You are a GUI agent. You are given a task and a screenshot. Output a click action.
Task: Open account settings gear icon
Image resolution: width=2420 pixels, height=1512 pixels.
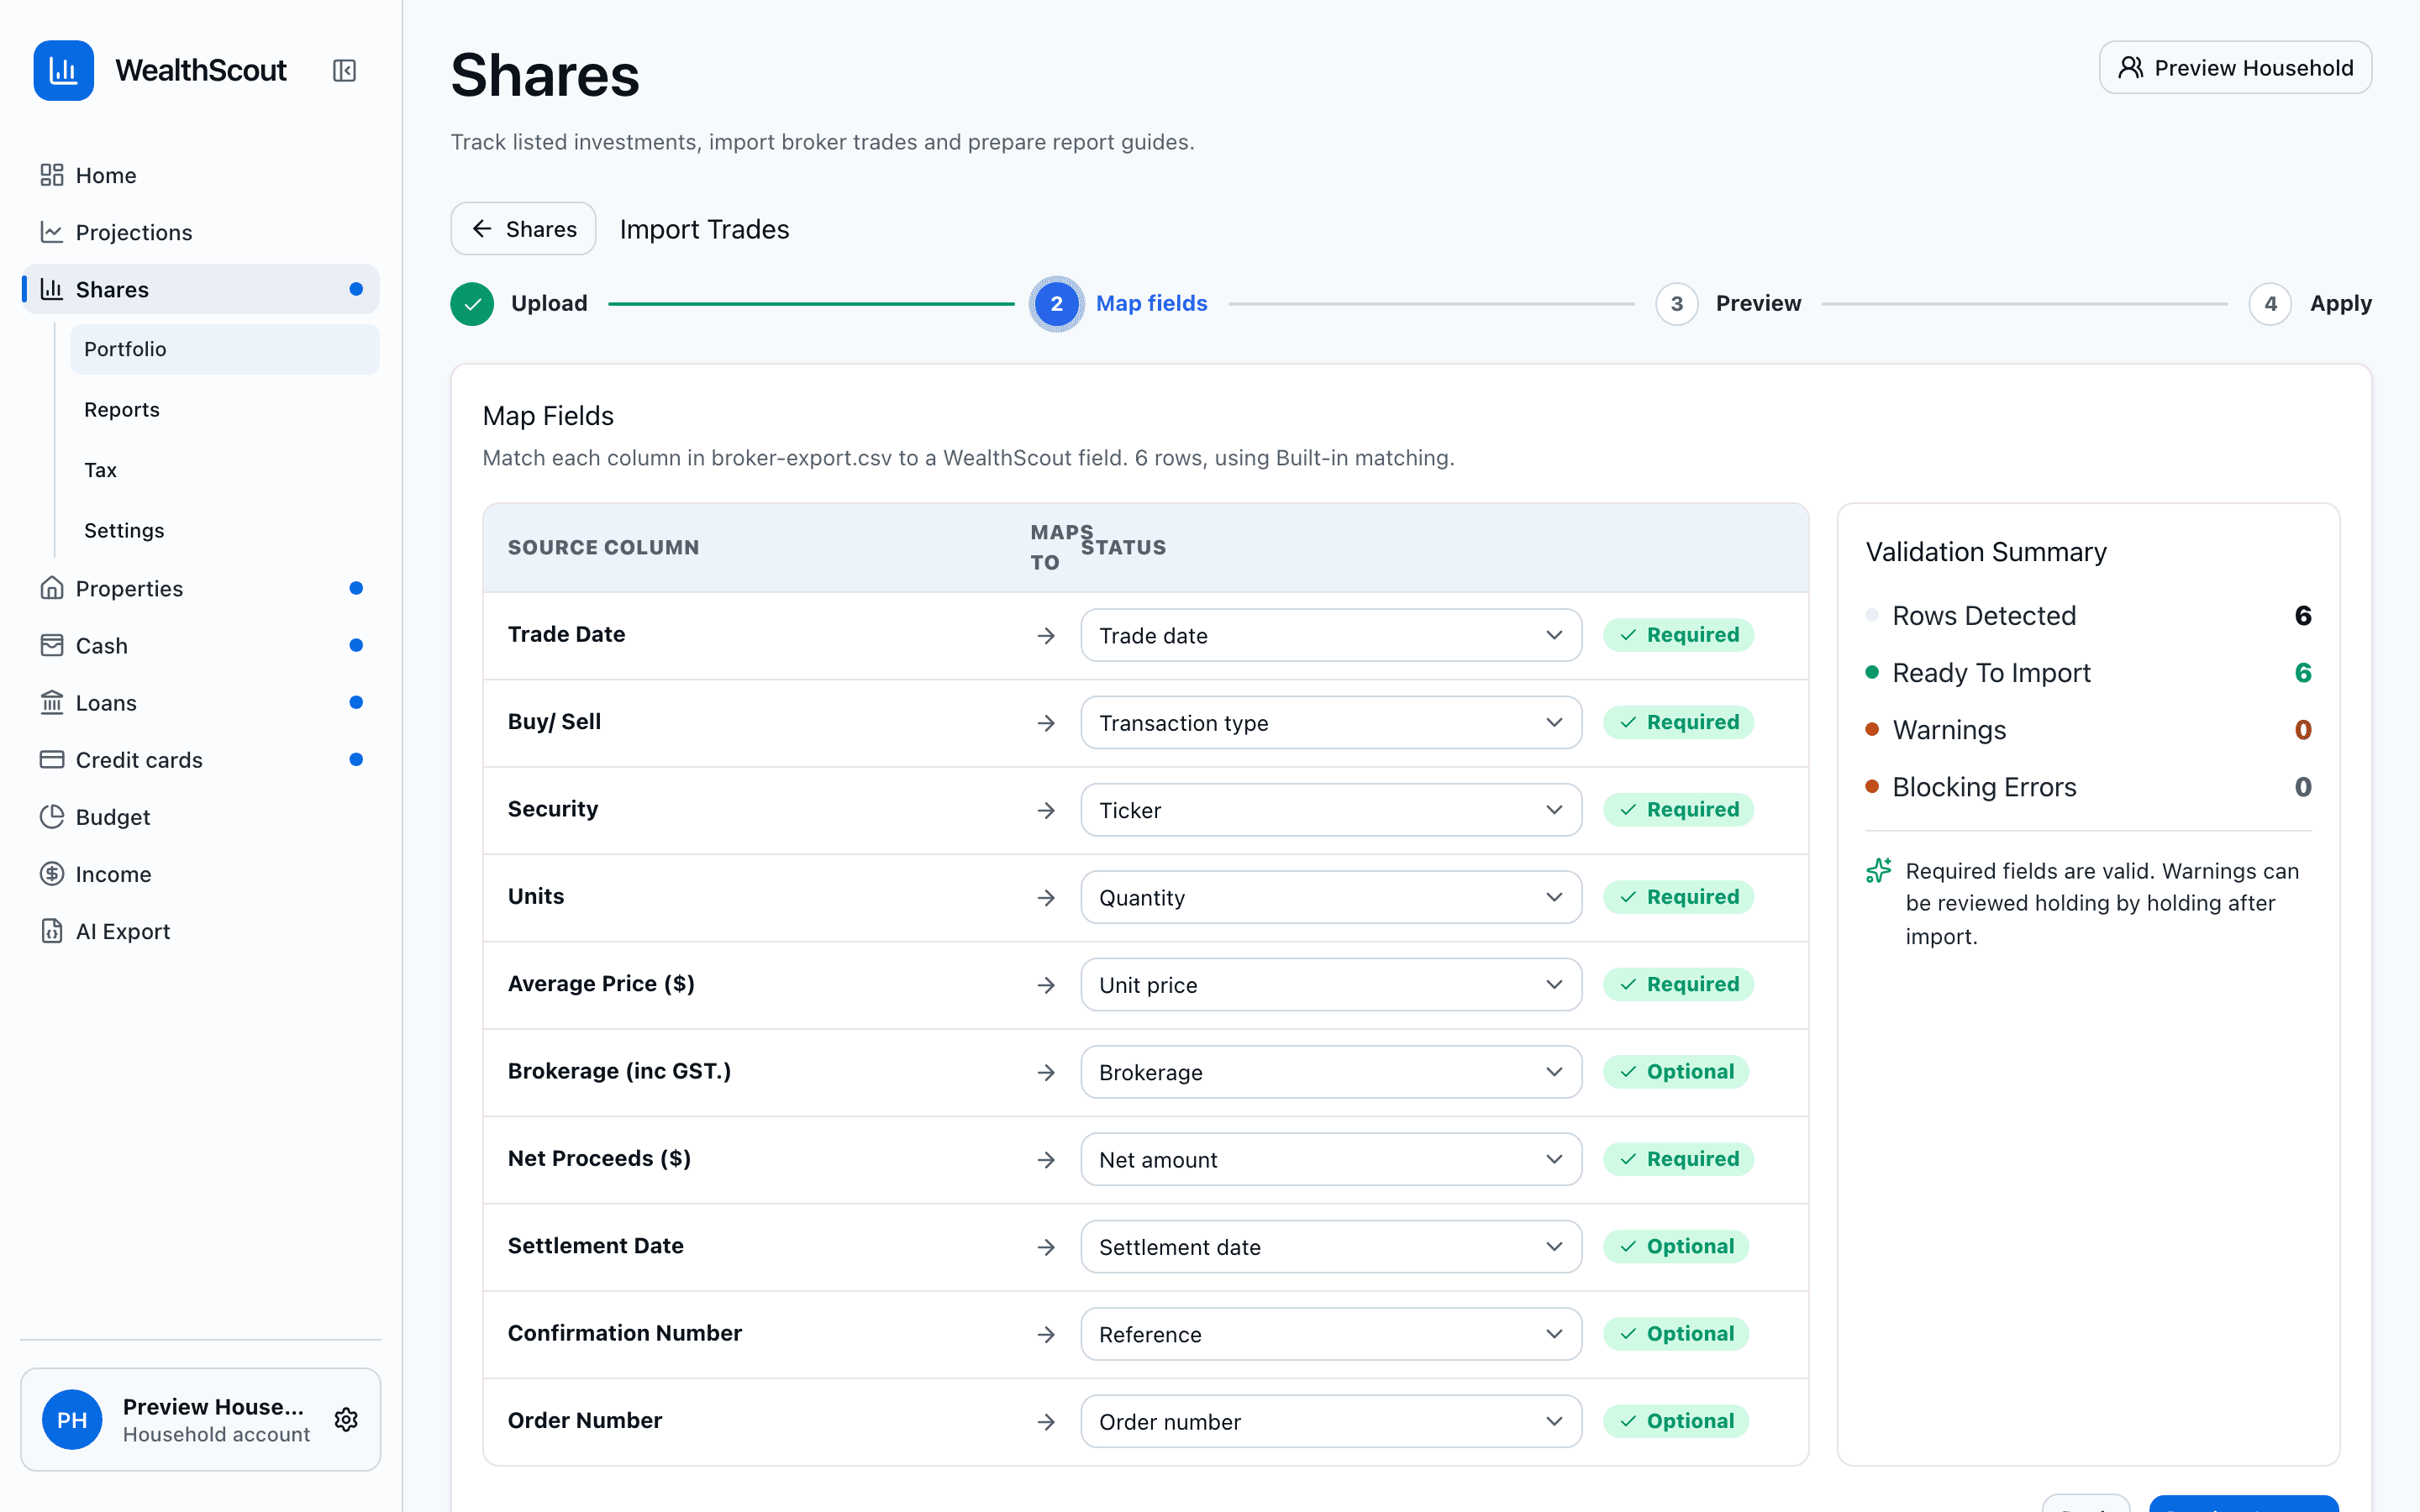(346, 1419)
